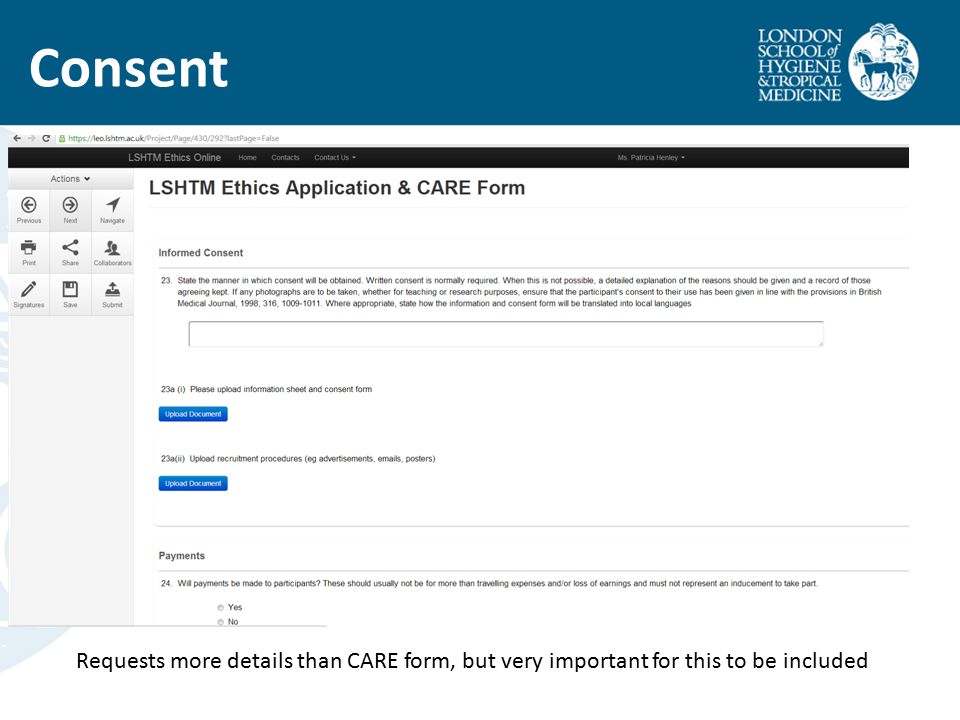The image size is (960, 720).
Task: Open Contacts in the navigation bar
Action: pyautogui.click(x=285, y=157)
